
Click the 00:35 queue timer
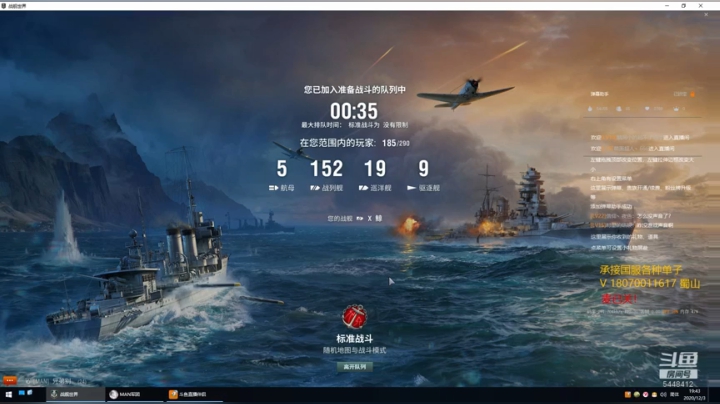tap(354, 111)
